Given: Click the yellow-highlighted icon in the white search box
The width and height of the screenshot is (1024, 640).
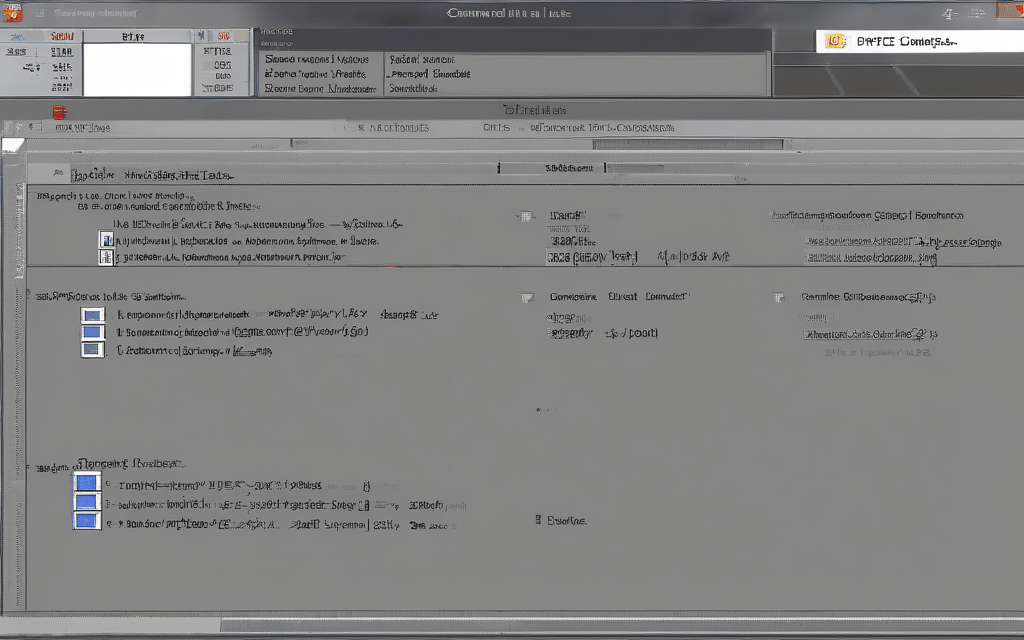Looking at the screenshot, I should (836, 41).
